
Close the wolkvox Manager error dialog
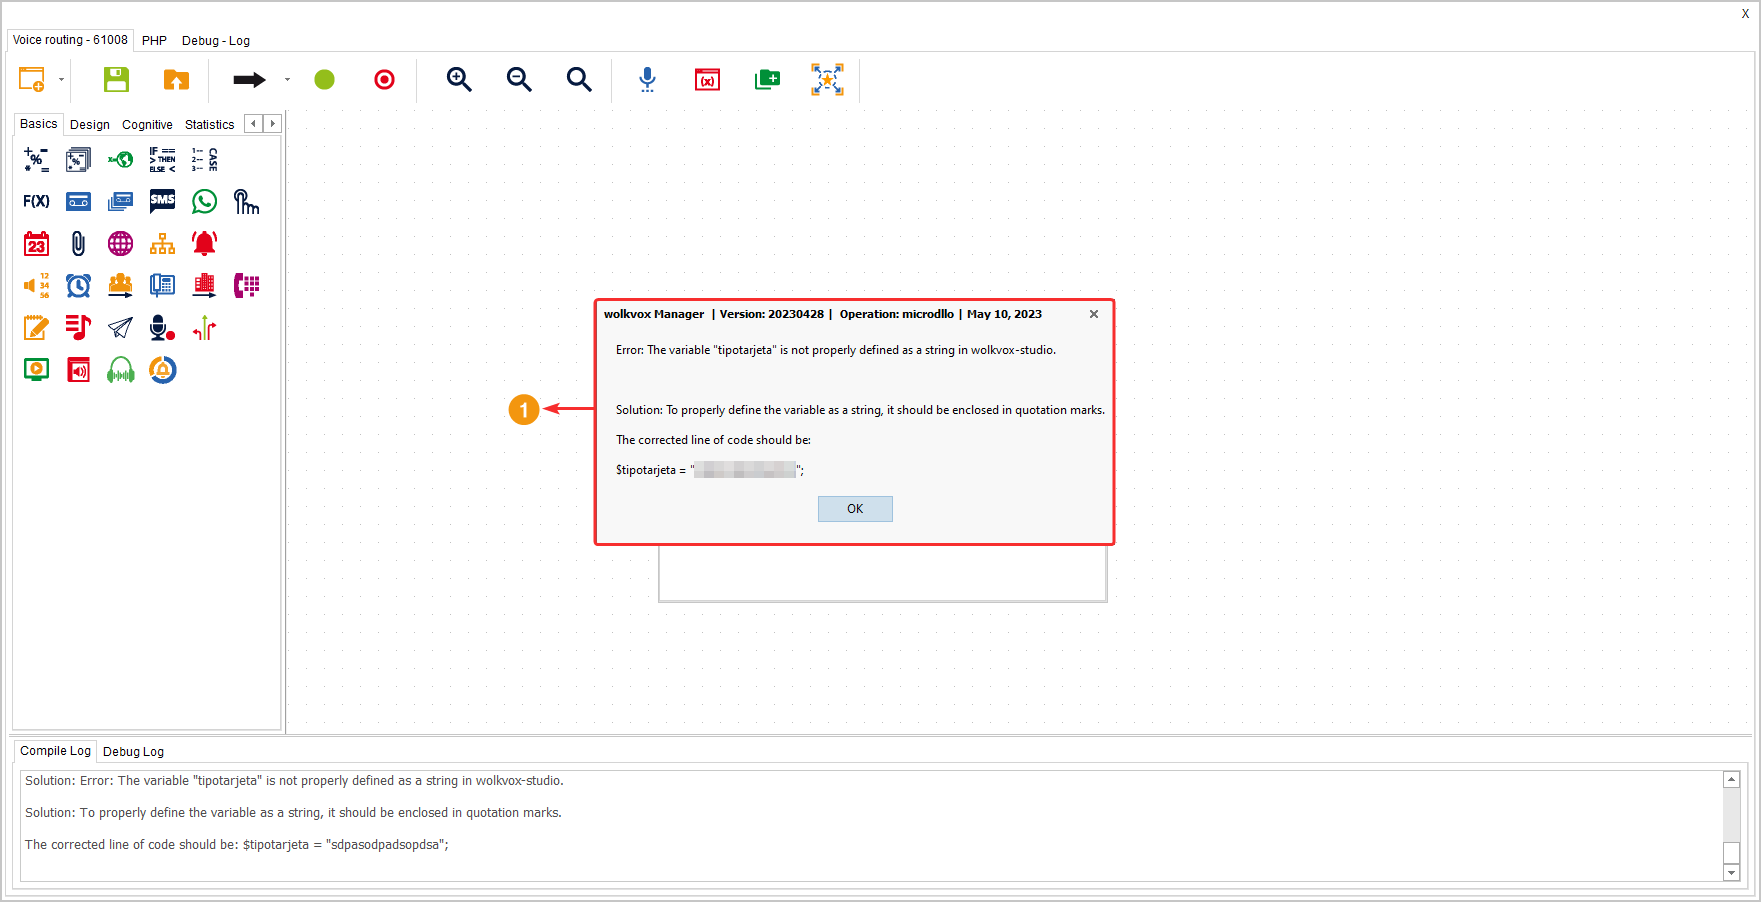click(x=1094, y=314)
